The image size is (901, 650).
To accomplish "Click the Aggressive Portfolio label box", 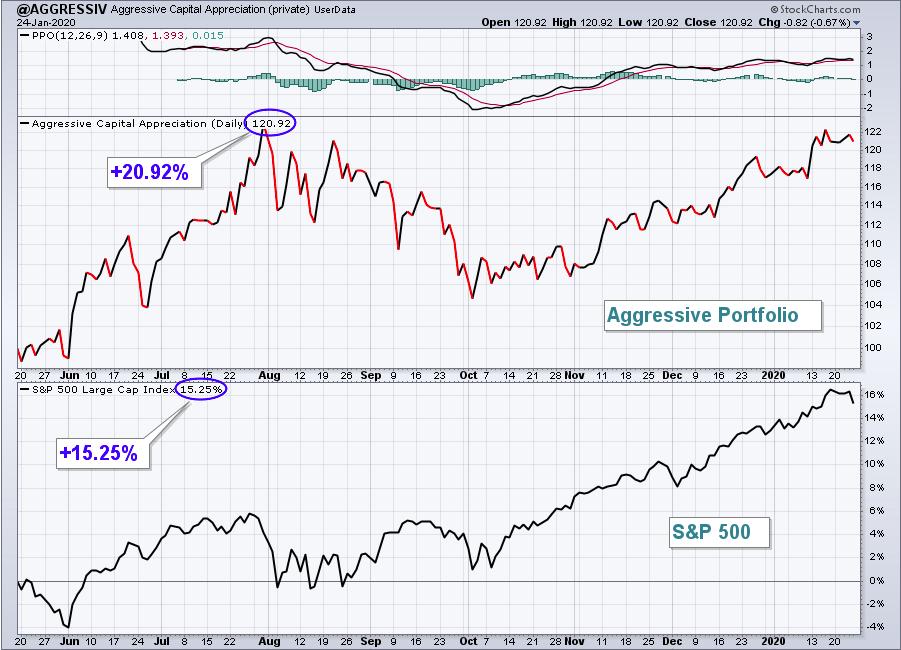I will 713,315.
